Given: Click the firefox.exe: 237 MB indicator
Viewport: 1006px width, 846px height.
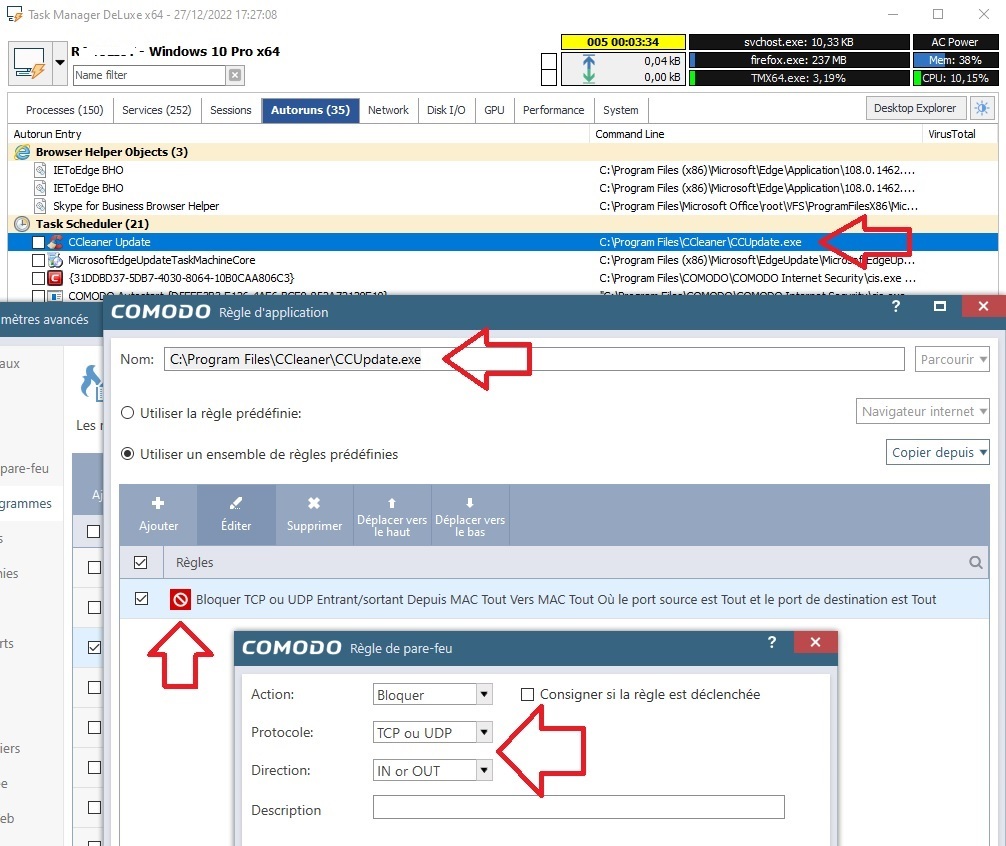Looking at the screenshot, I should [x=799, y=60].
